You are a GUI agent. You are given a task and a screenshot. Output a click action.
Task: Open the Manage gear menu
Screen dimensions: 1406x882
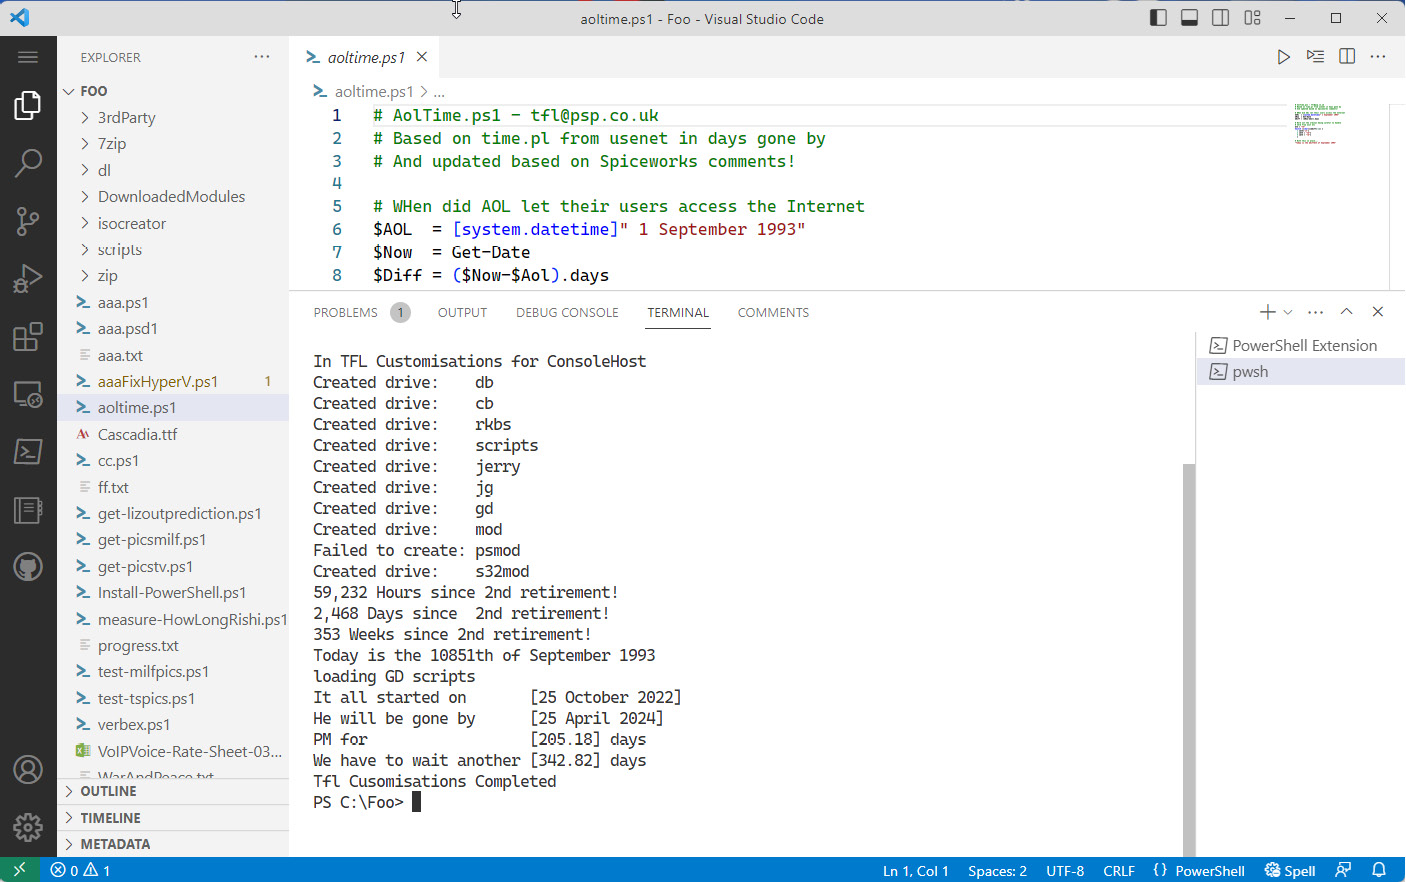coord(28,827)
